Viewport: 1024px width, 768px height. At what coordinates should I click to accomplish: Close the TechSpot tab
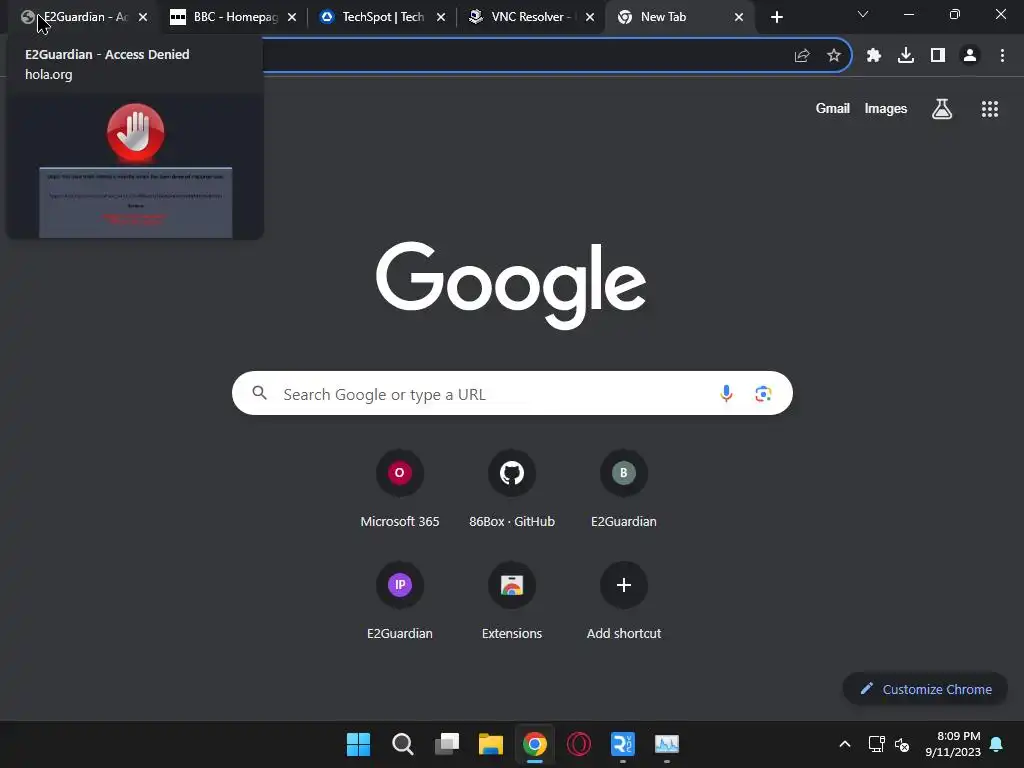point(441,17)
